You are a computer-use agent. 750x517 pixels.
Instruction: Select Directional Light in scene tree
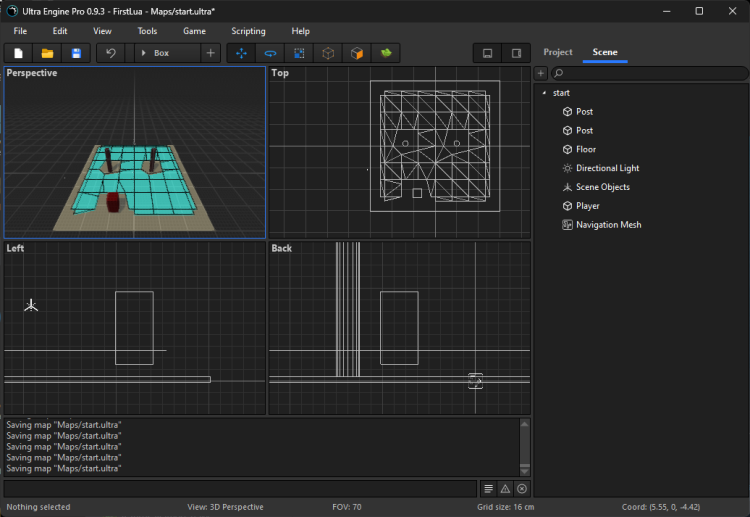point(607,168)
